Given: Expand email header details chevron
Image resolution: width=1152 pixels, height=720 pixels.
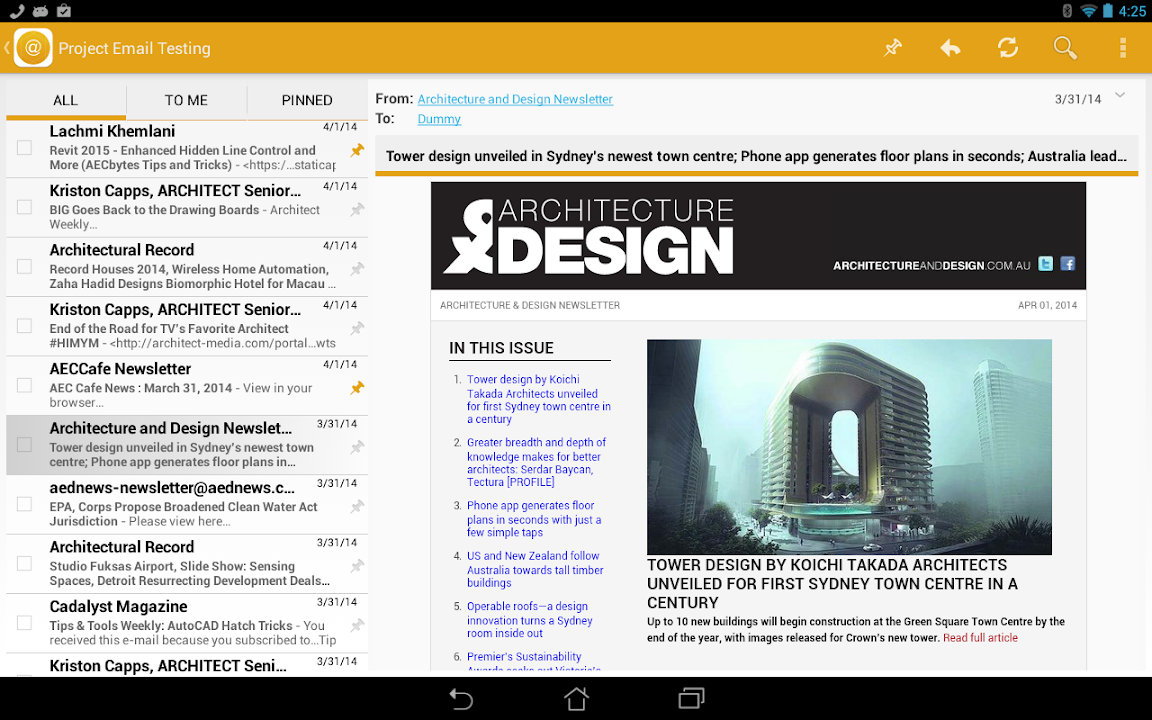Looking at the screenshot, I should (1120, 96).
